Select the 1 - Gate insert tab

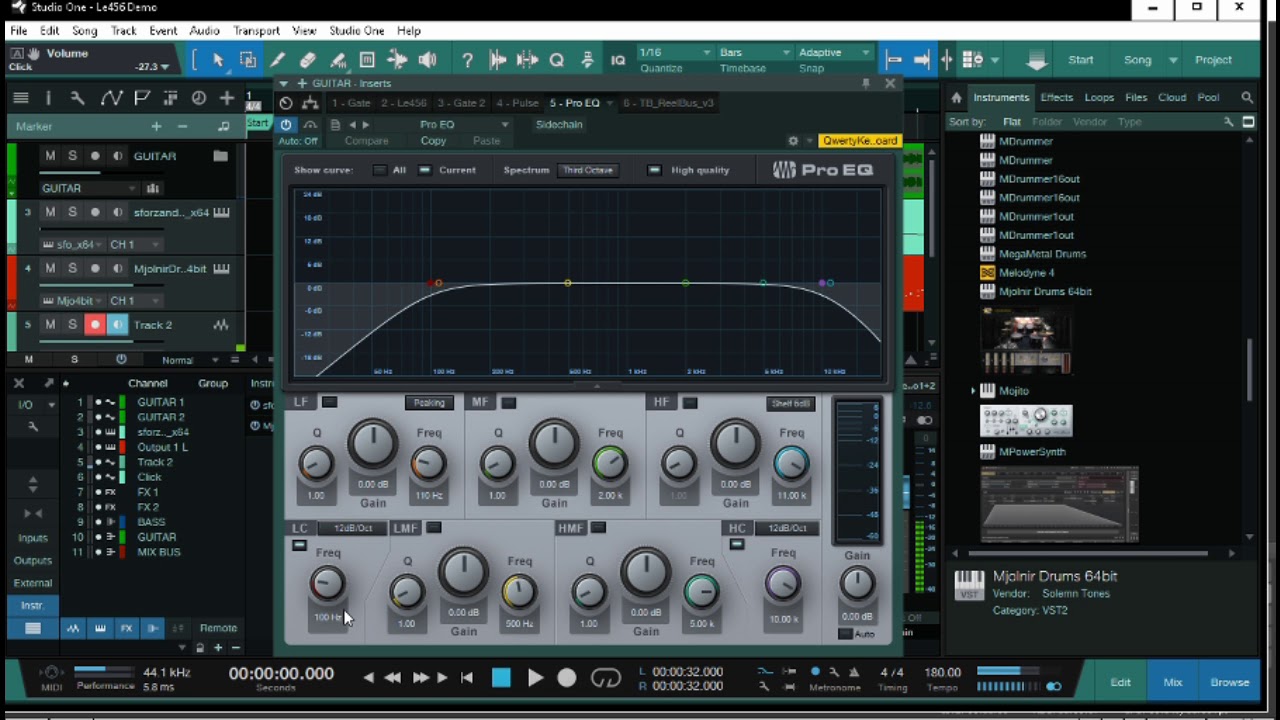tap(352, 103)
